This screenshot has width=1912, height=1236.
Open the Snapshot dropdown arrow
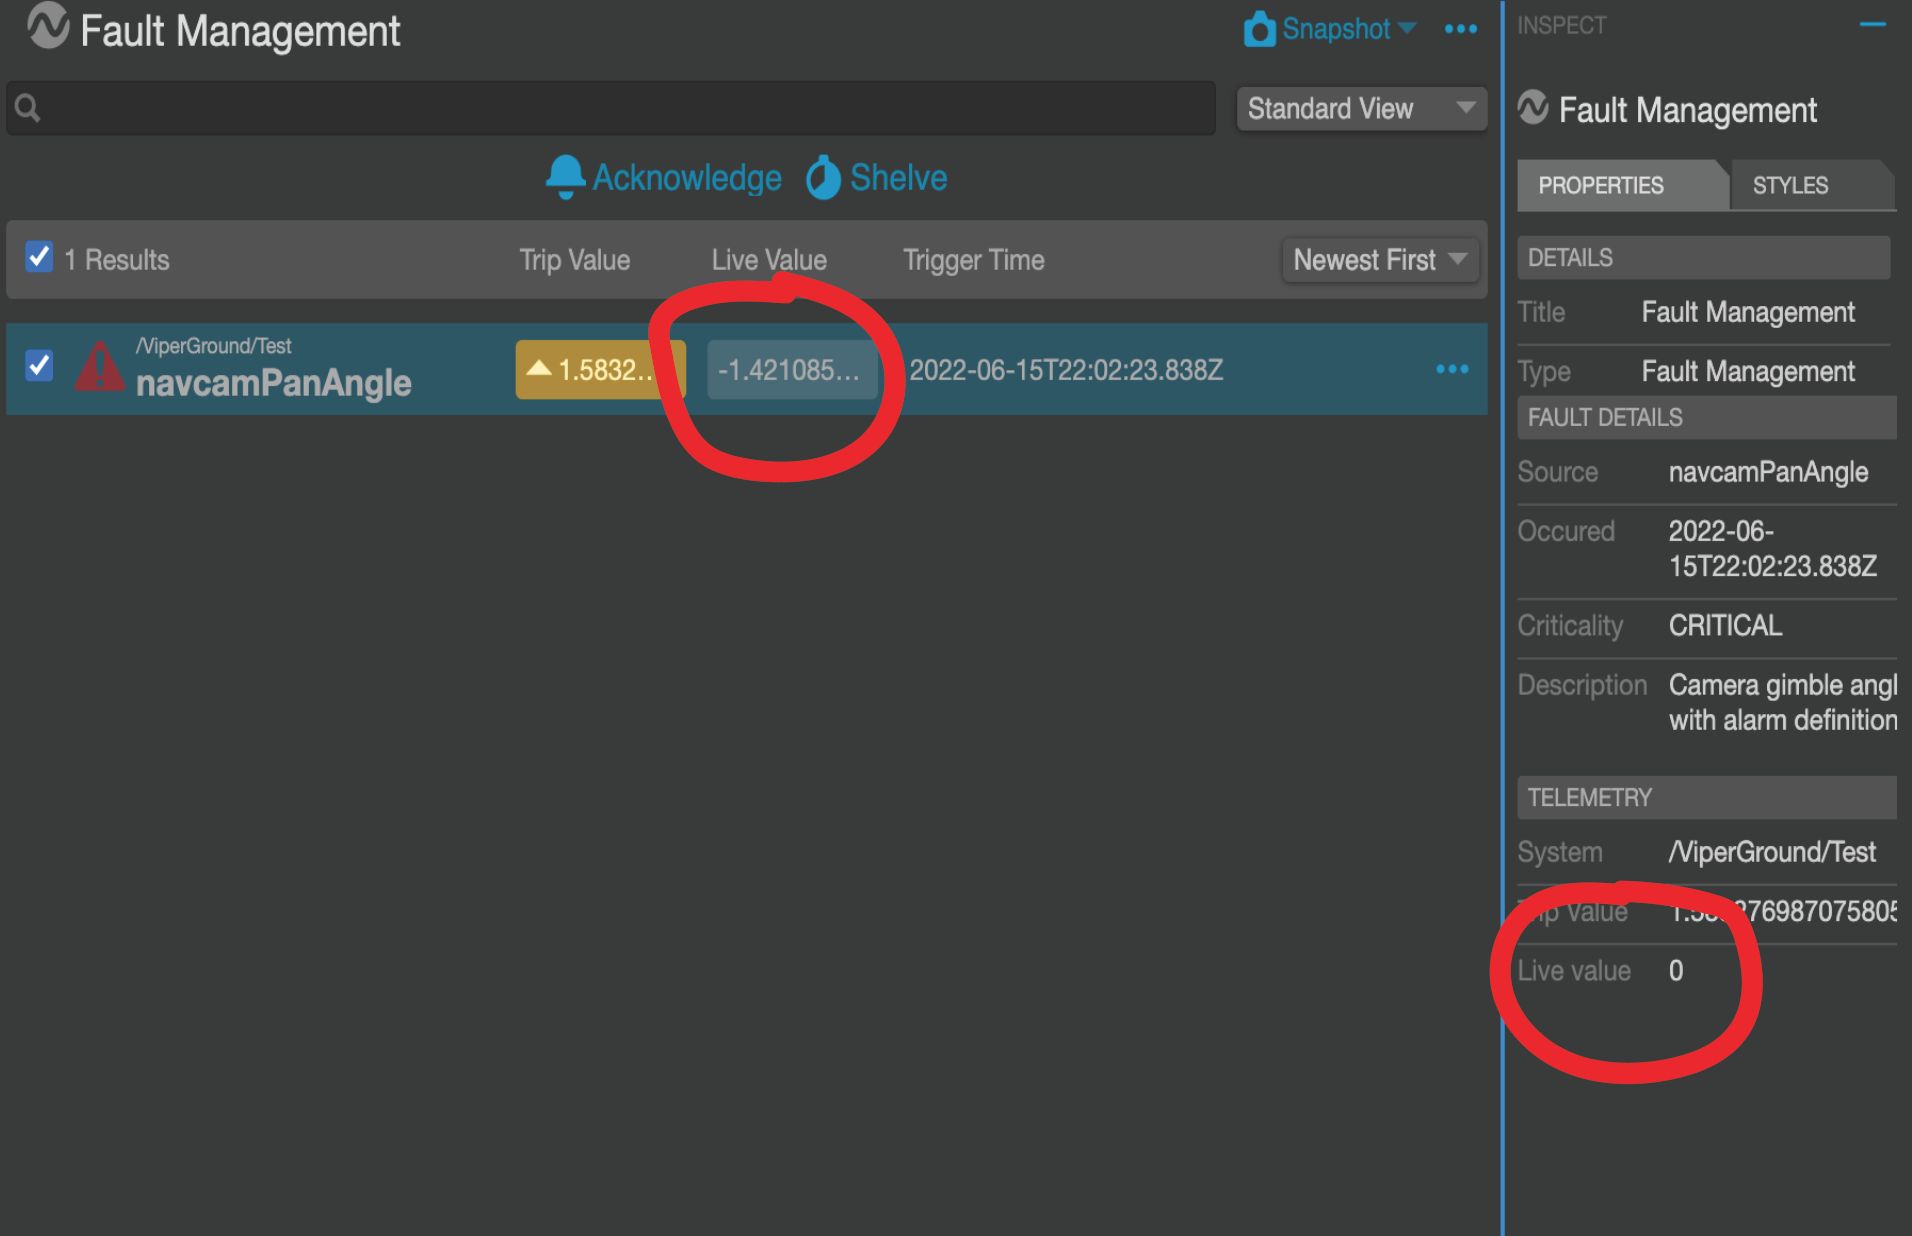pos(1408,29)
